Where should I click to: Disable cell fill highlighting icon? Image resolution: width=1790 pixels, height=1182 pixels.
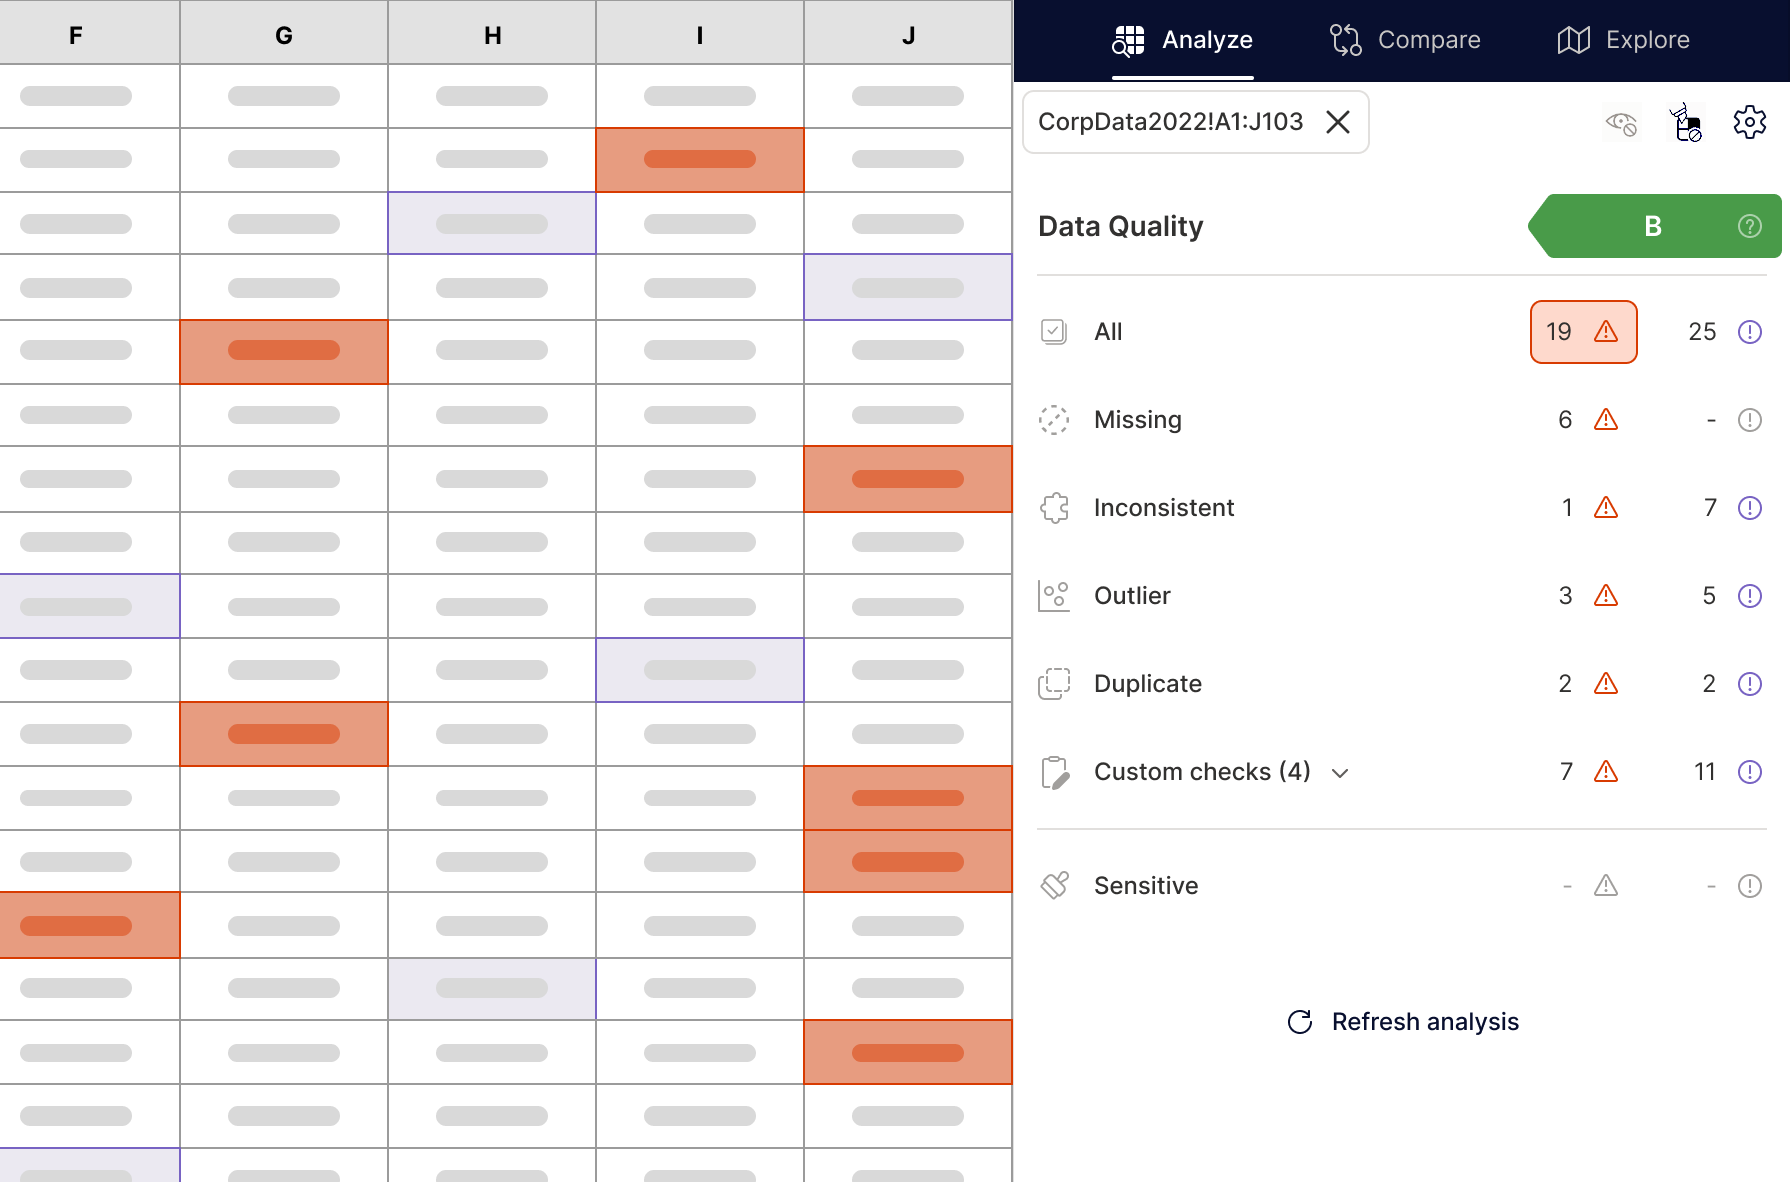coord(1686,122)
